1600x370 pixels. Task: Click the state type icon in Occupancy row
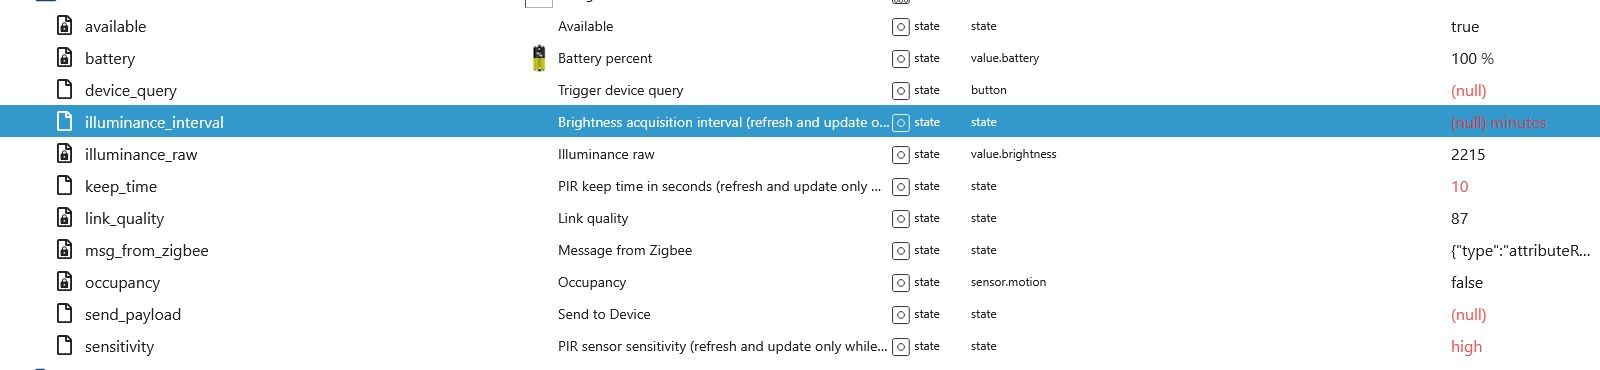tap(901, 282)
